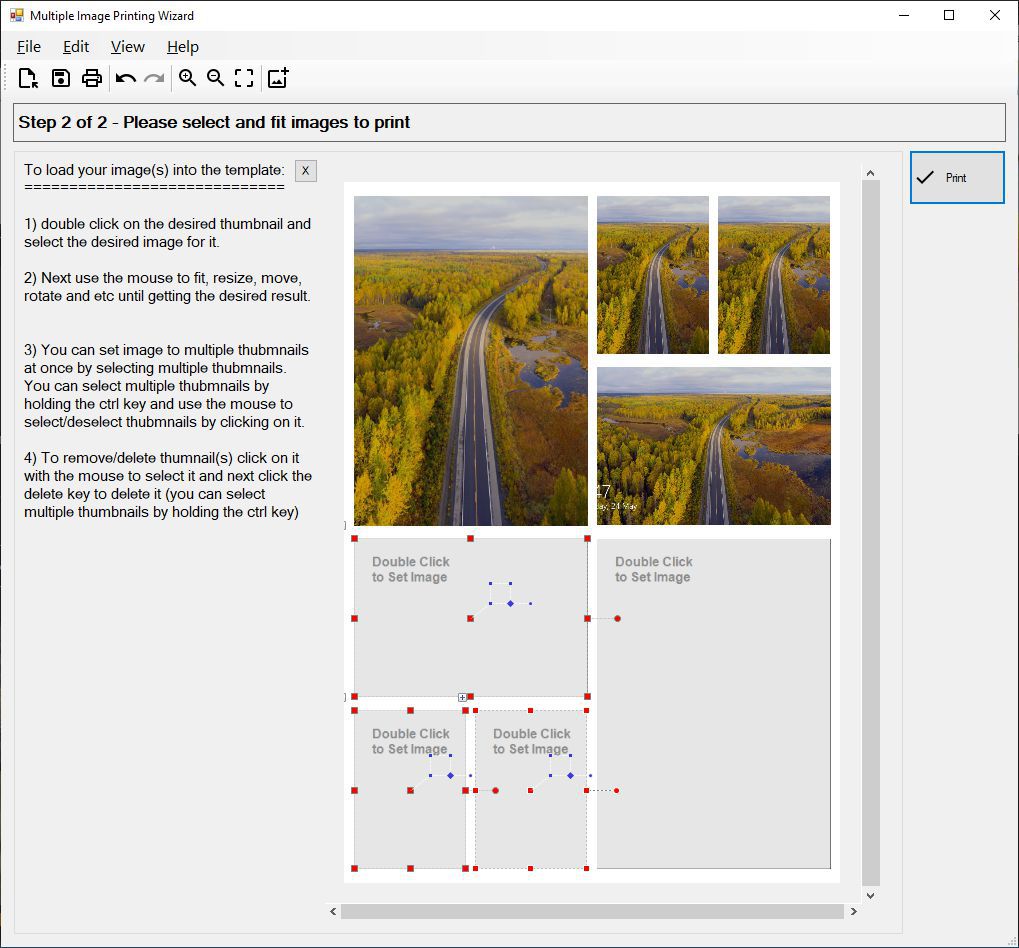The width and height of the screenshot is (1019, 948).
Task: Dismiss the instructions with the X button
Action: pyautogui.click(x=305, y=170)
